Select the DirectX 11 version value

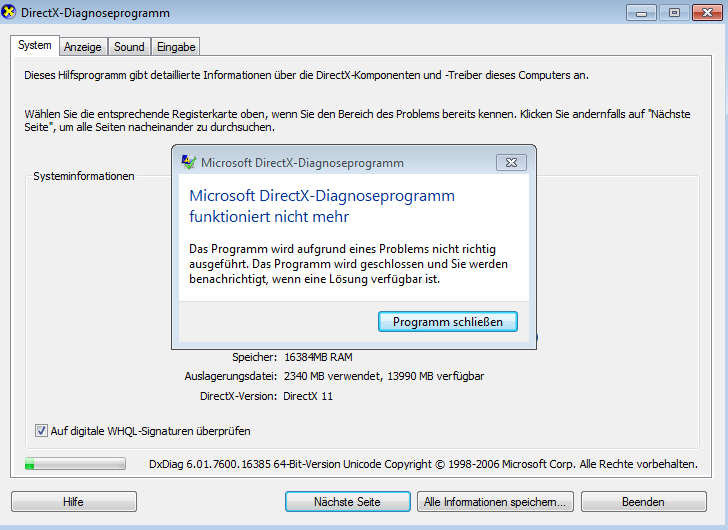308,396
